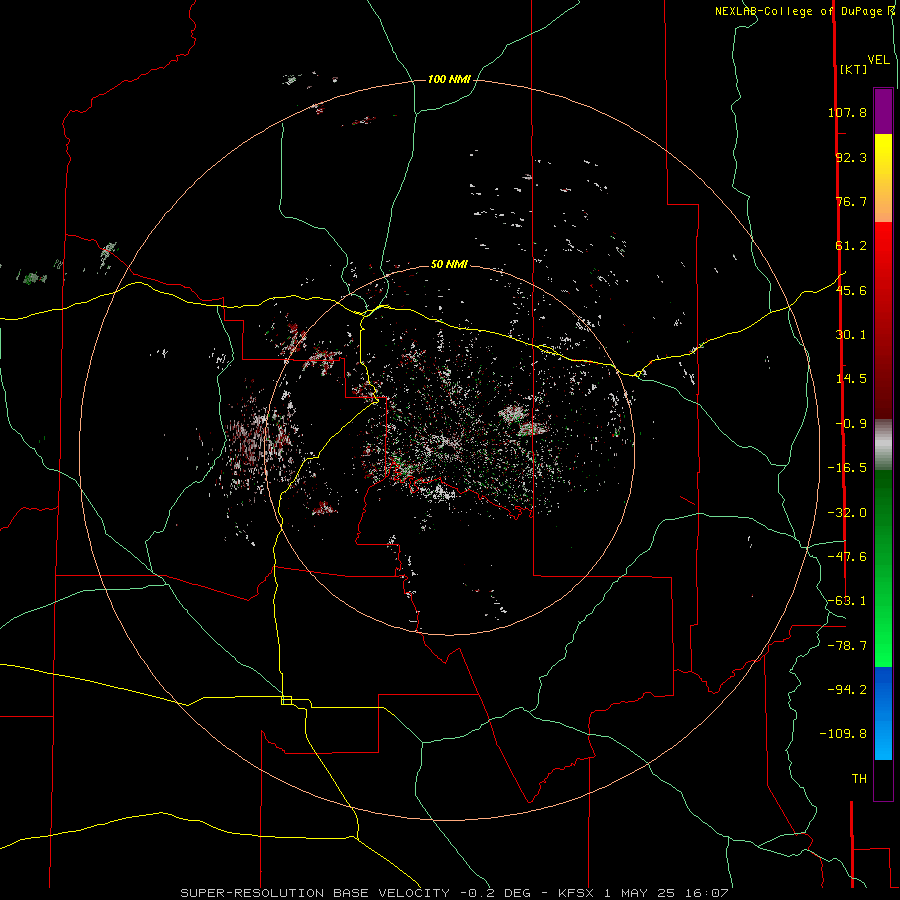Click the -0.9 value on velocity scale
Image resolution: width=900 pixels, height=900 pixels.
coord(851,424)
